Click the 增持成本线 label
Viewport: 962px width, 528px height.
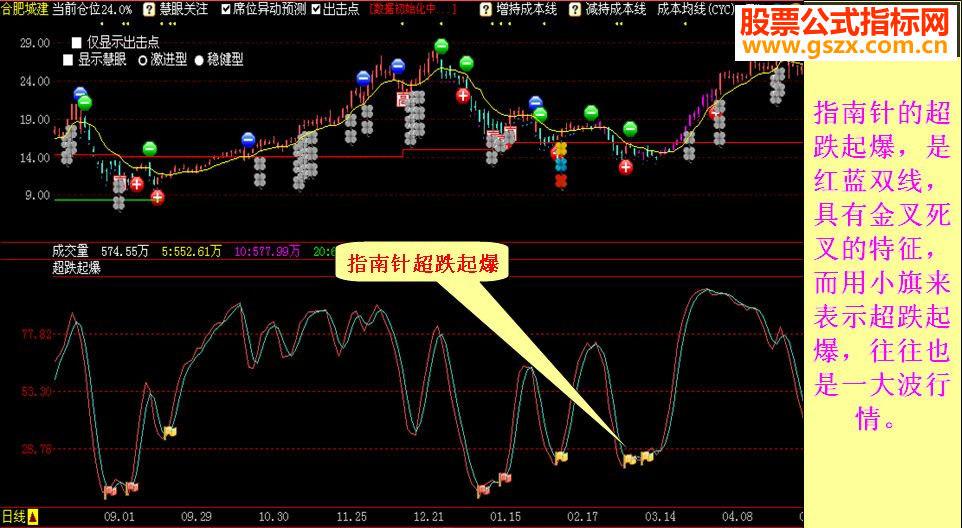click(526, 9)
